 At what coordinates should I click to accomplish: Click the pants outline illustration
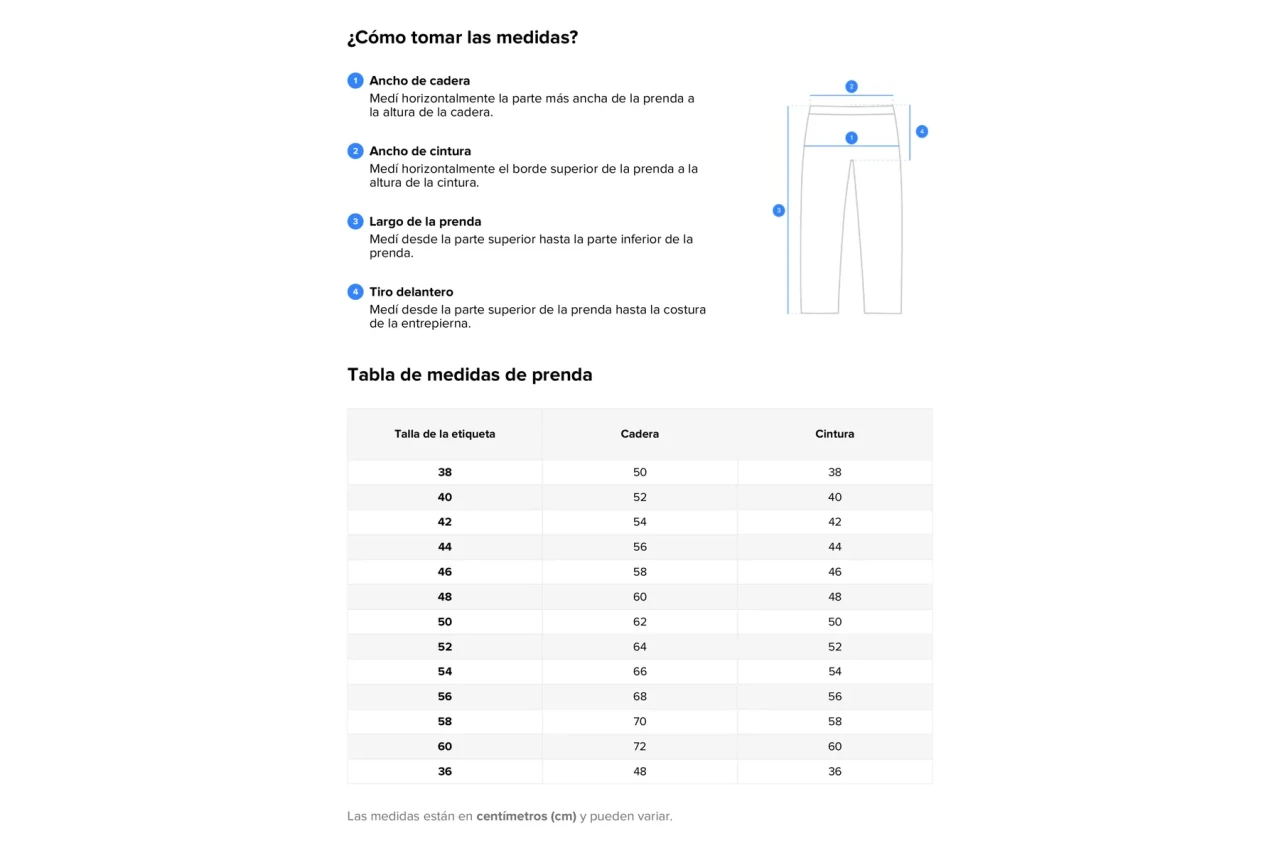(x=851, y=230)
